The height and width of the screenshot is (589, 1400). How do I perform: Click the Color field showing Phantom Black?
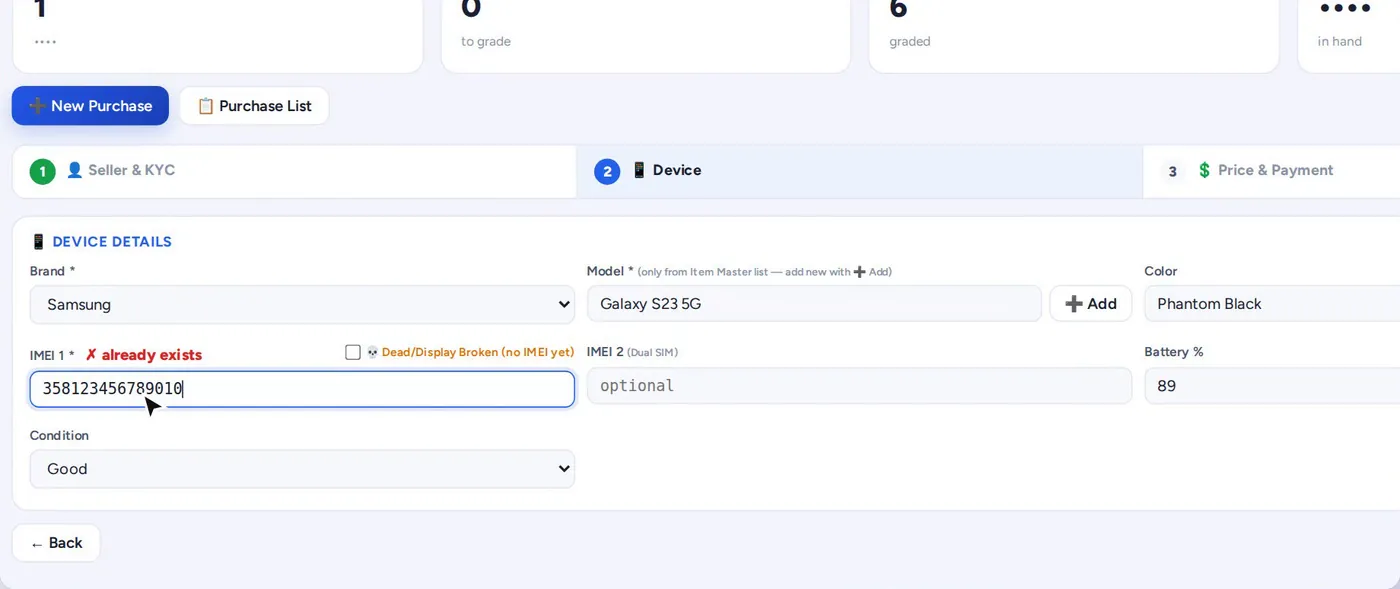[x=1272, y=304]
